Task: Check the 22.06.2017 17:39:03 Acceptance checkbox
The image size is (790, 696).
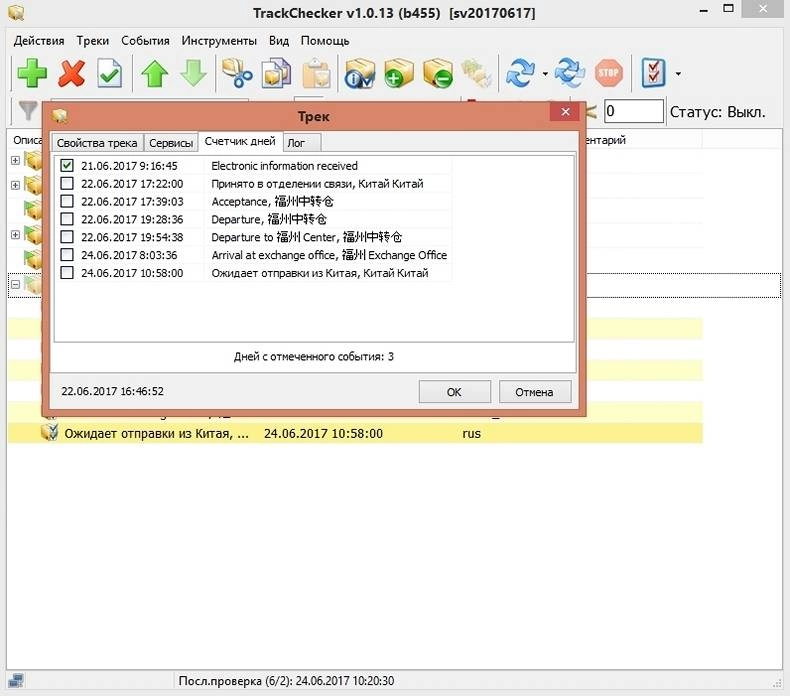Action: [67, 201]
